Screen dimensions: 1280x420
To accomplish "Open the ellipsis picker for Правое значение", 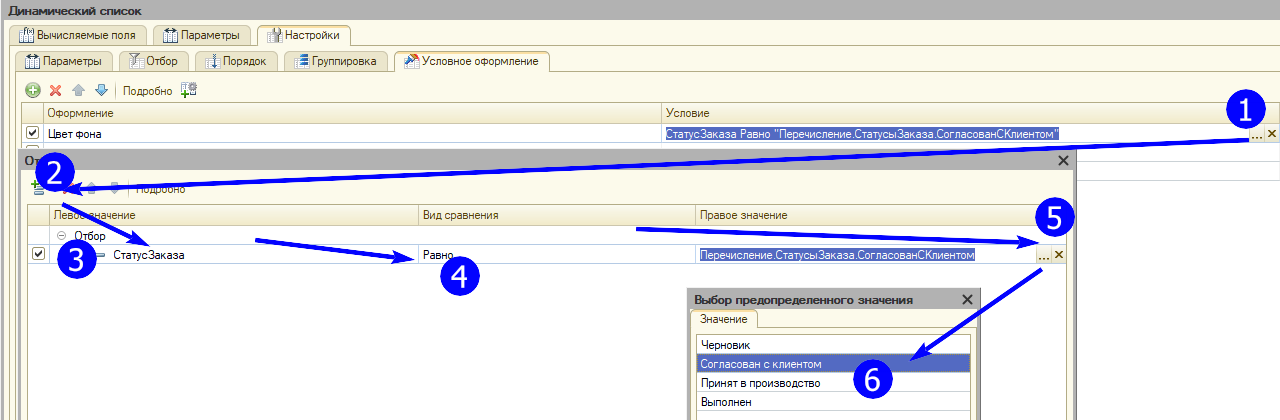I will pos(1043,256).
